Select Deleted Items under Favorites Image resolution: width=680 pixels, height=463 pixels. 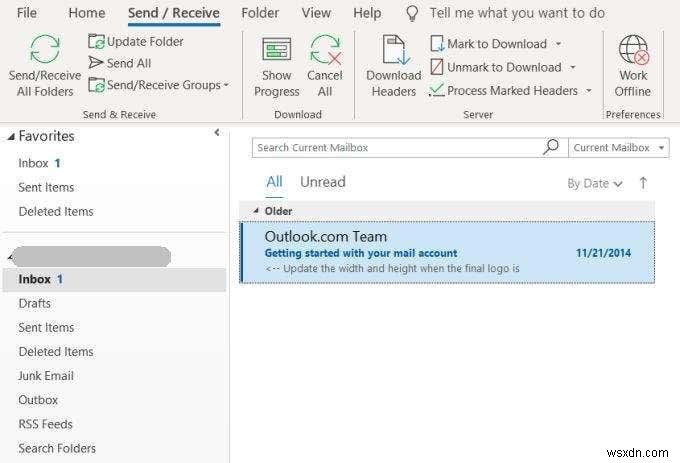(x=56, y=212)
